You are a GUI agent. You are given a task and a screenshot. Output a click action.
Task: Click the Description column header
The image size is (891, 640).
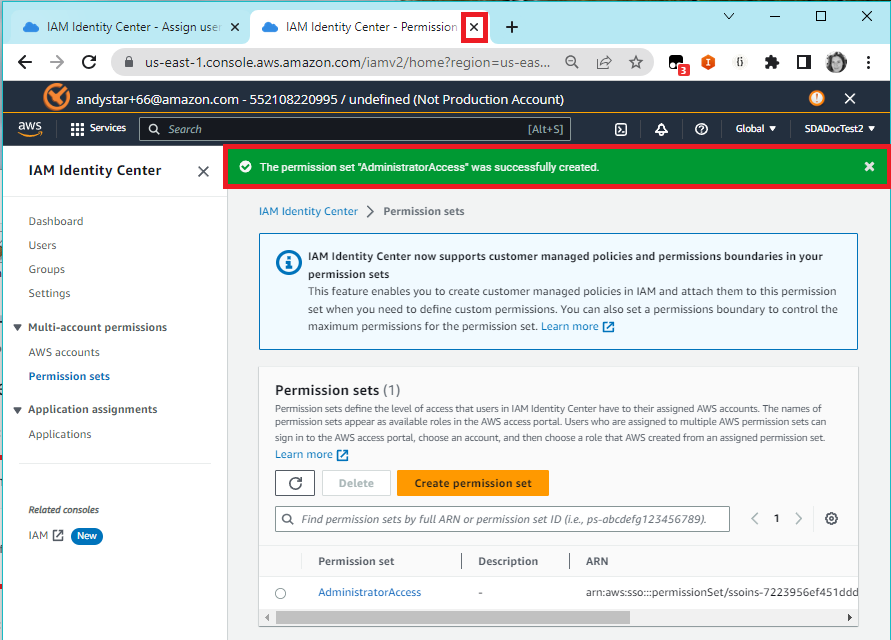[508, 561]
